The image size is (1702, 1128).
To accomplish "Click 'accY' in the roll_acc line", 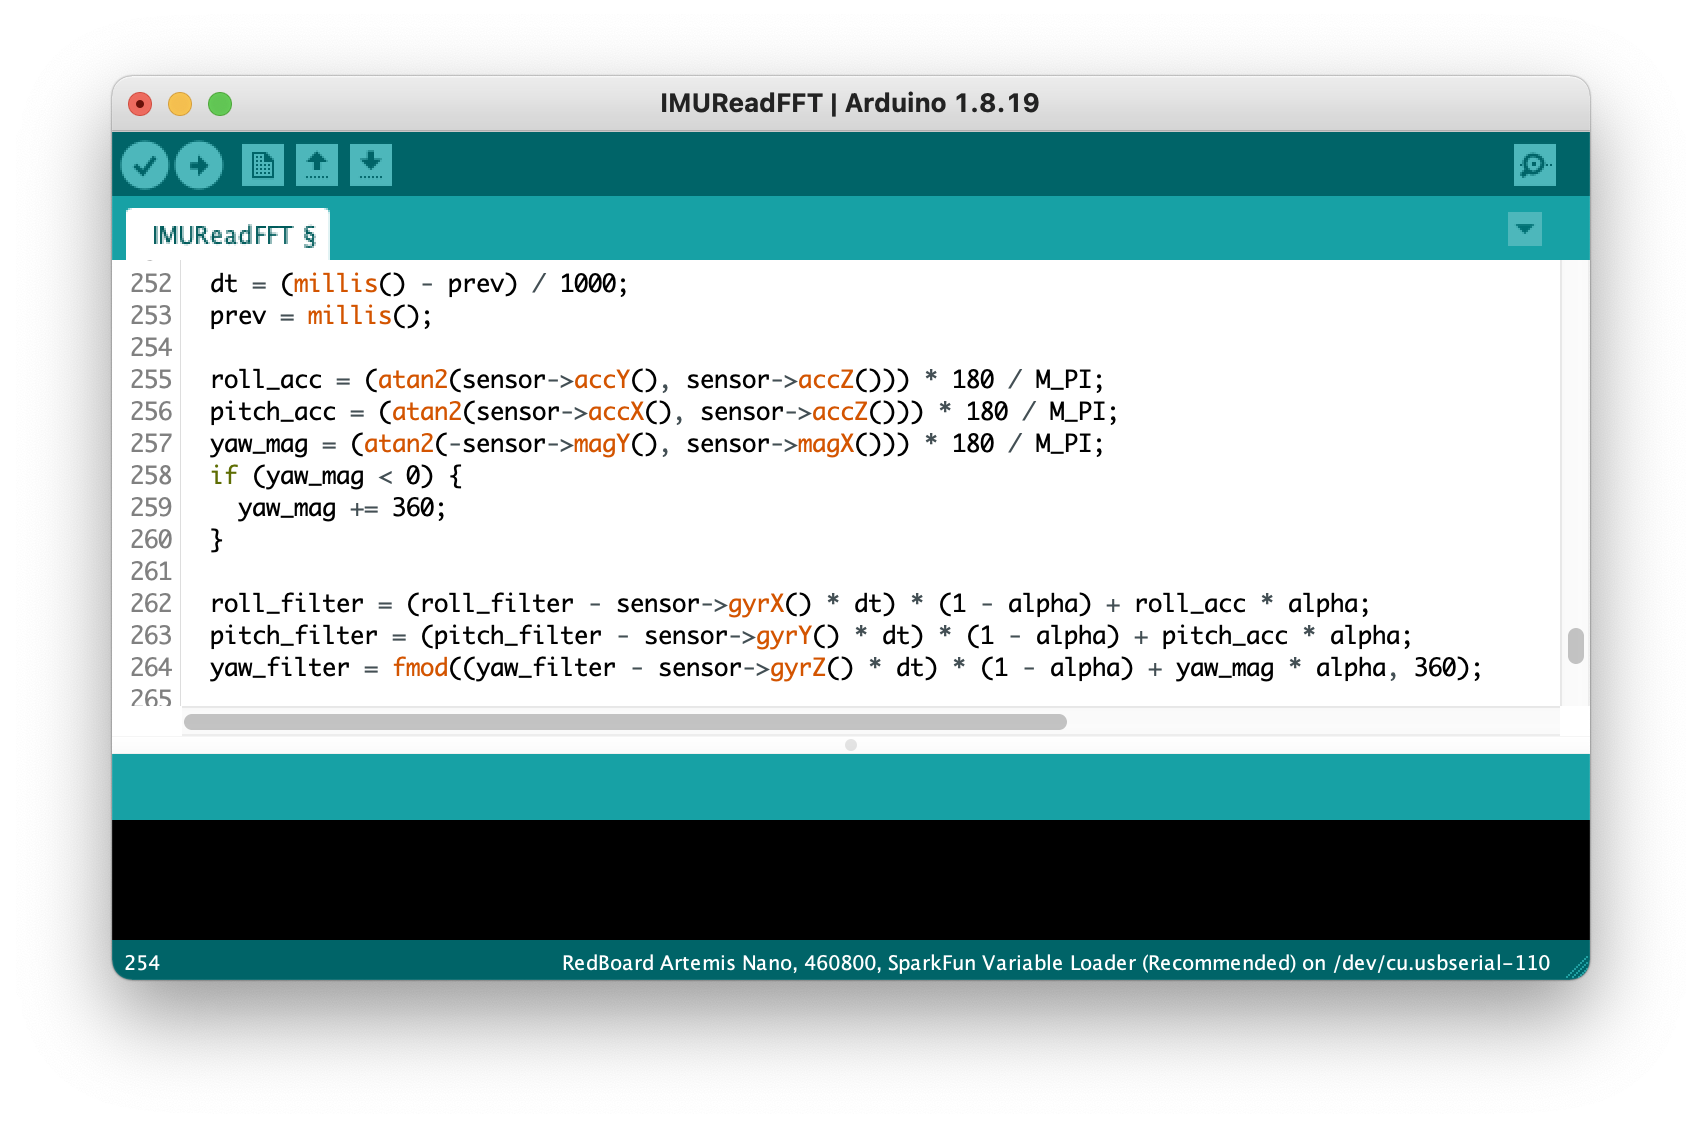I will pos(602,380).
